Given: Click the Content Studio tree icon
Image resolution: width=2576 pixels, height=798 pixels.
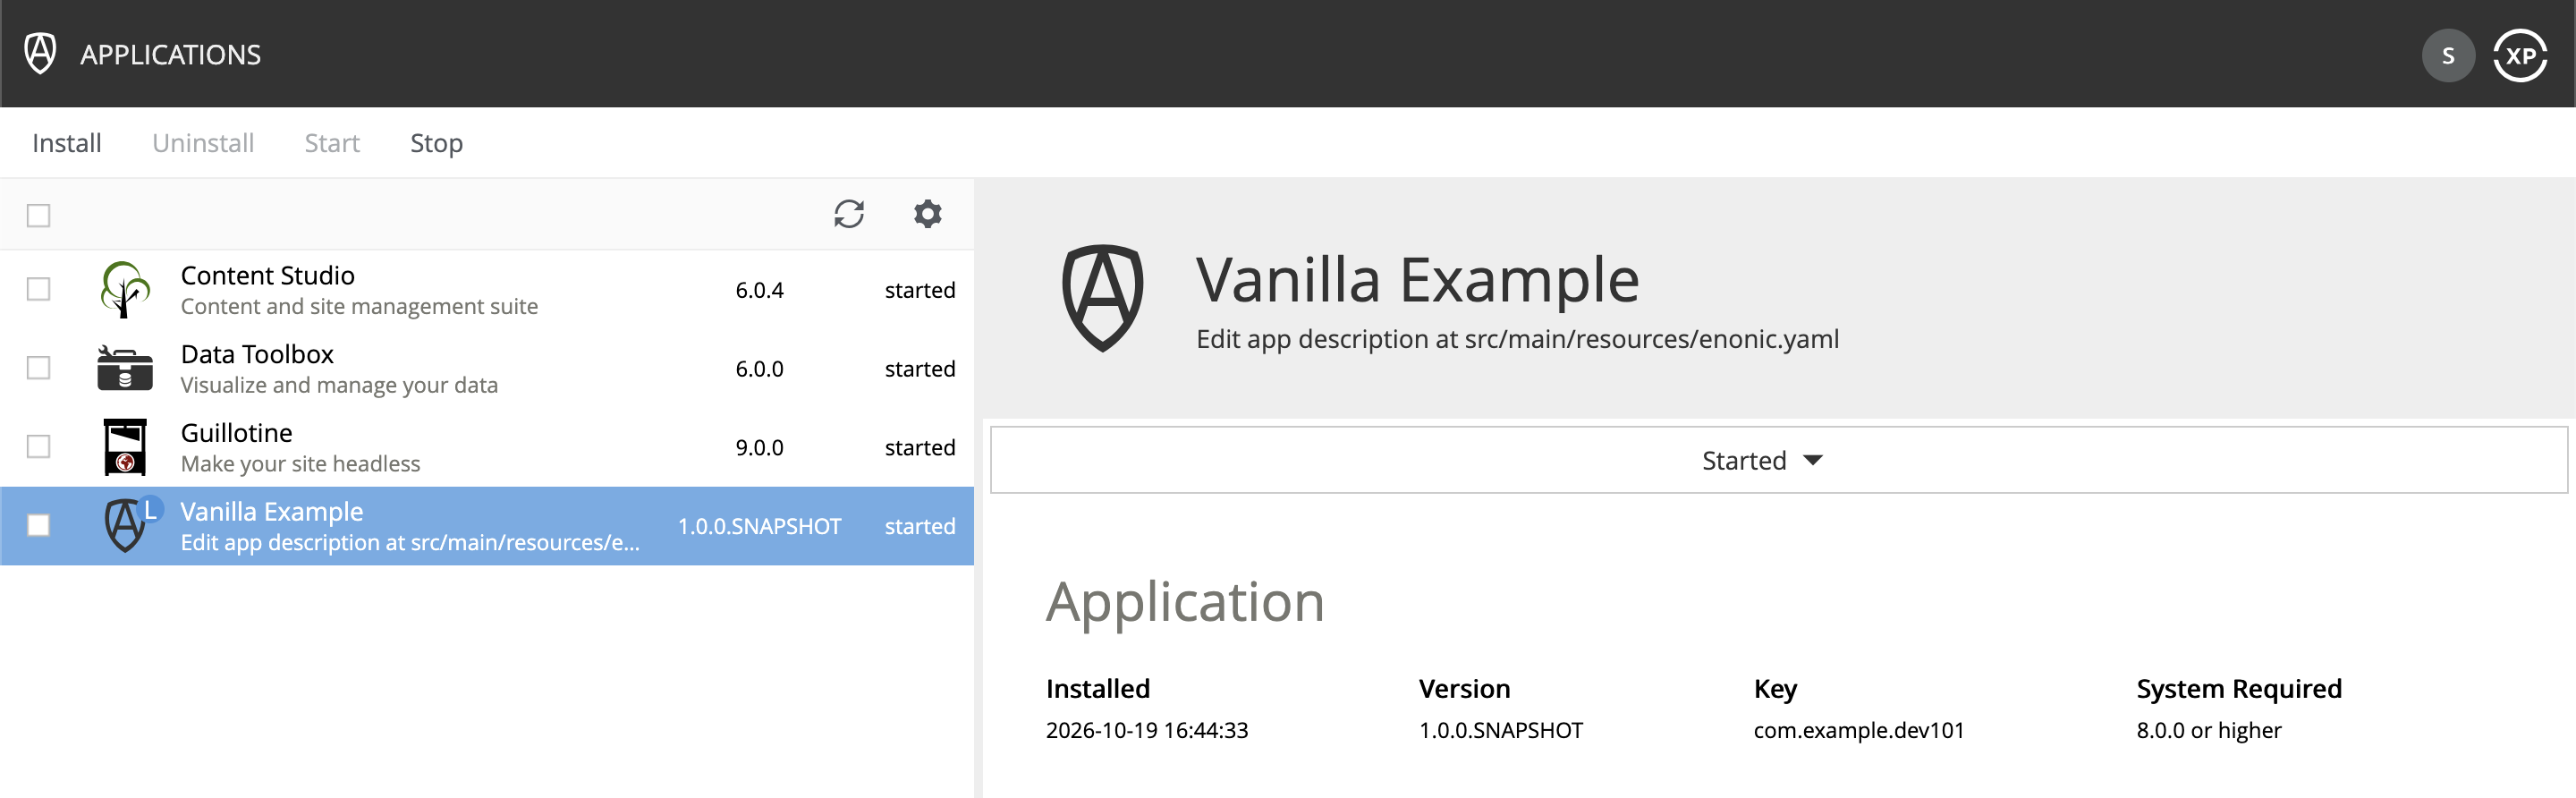Looking at the screenshot, I should (x=125, y=290).
